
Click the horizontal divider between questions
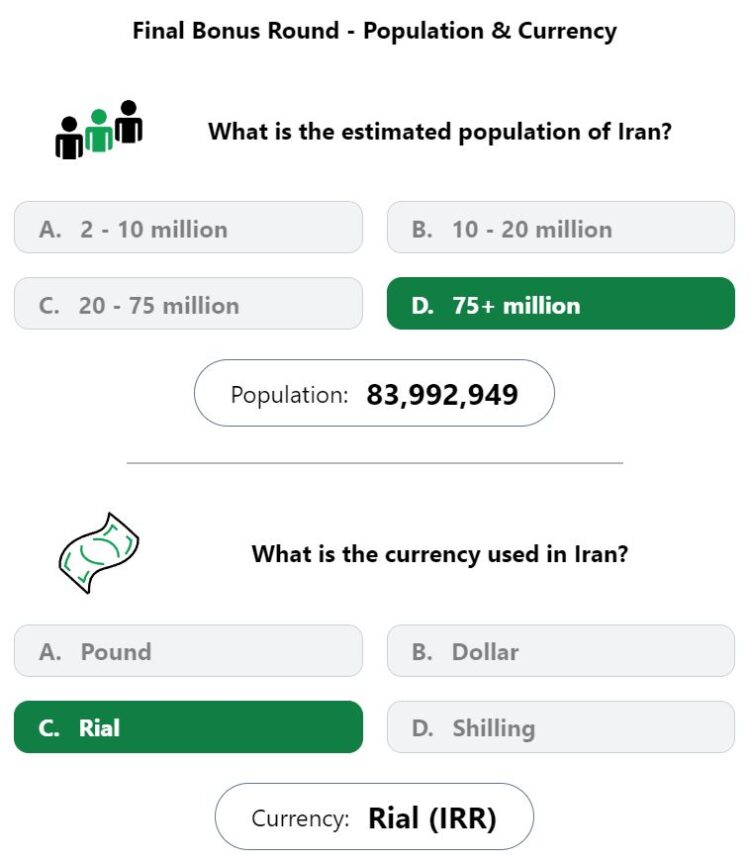tap(374, 463)
